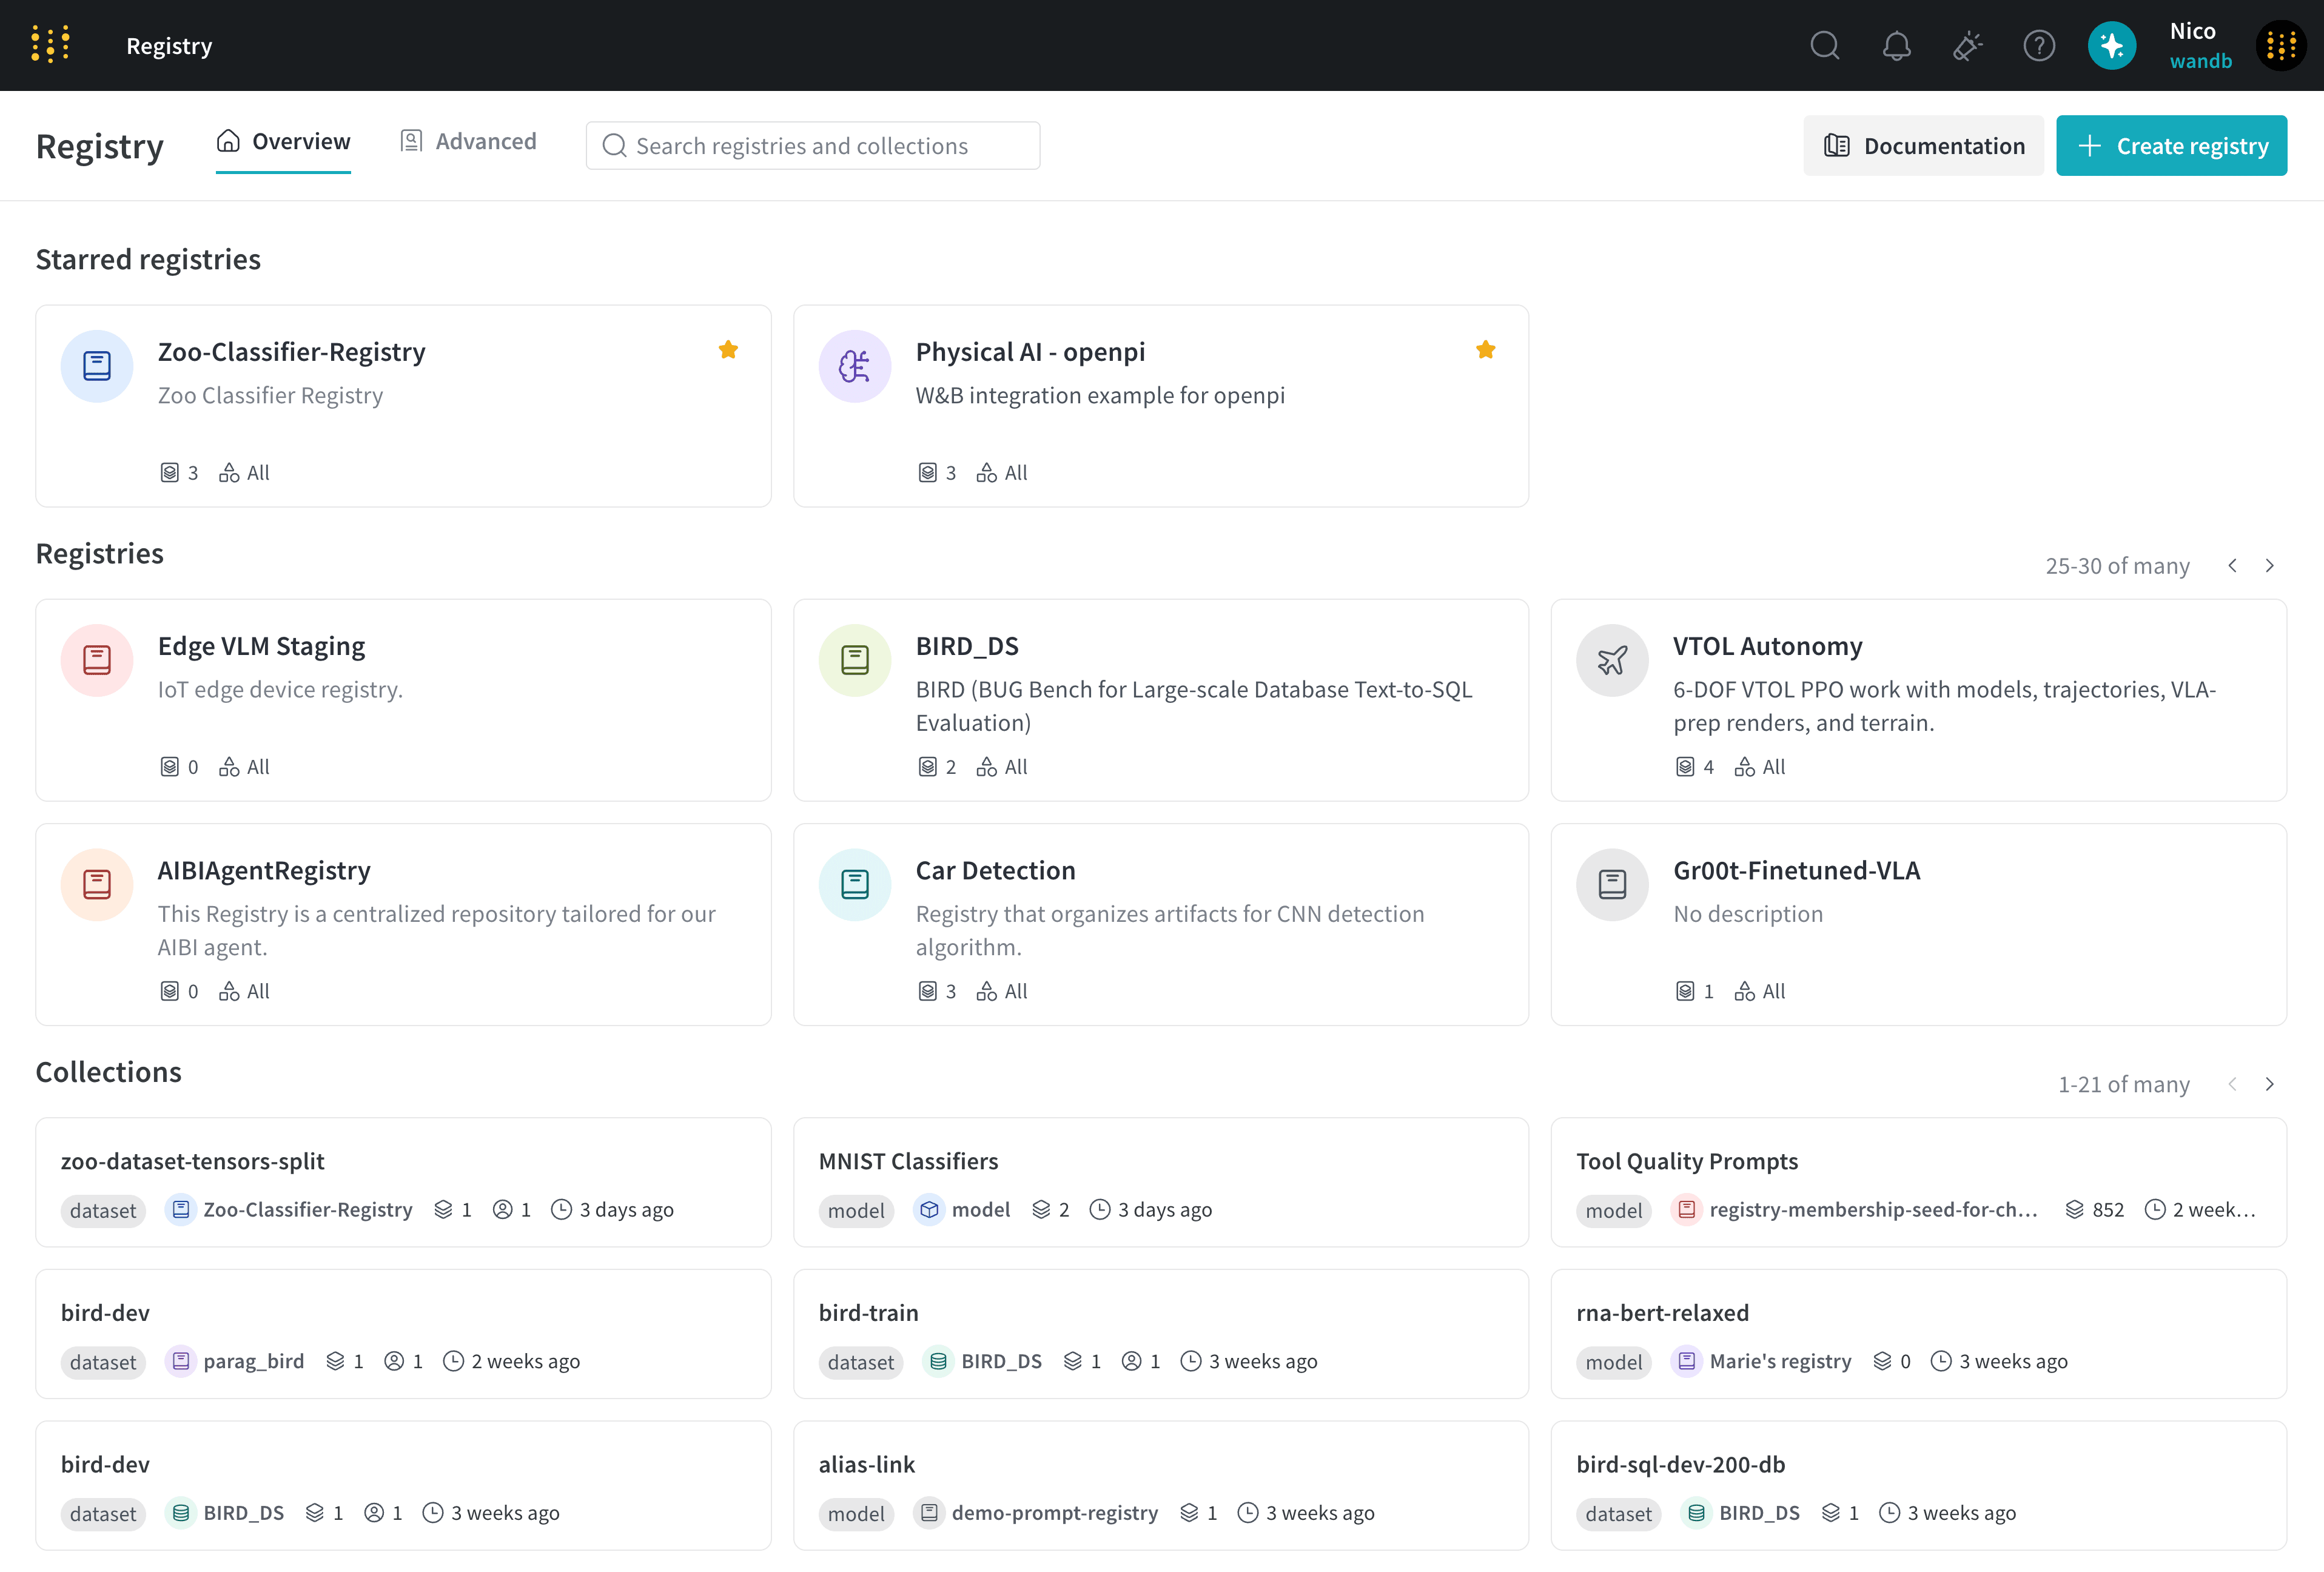Unstar the Zoo-Classifier-Registry

click(728, 349)
